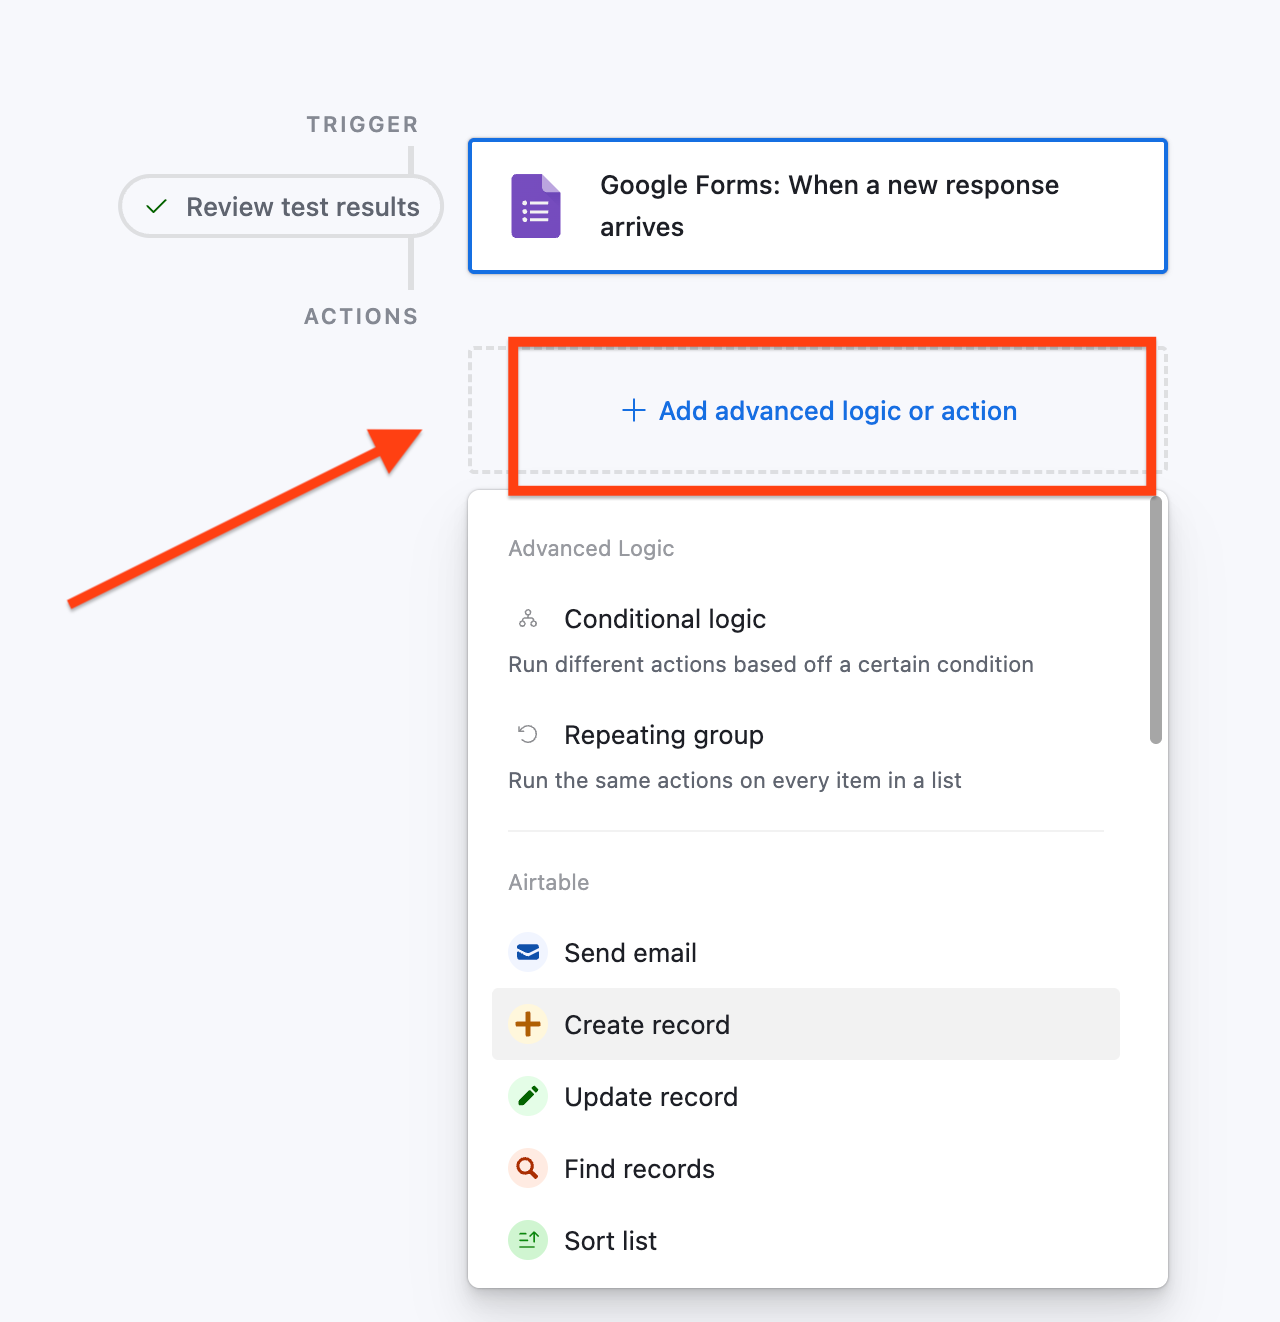
Task: Select Find records action
Action: pos(639,1168)
